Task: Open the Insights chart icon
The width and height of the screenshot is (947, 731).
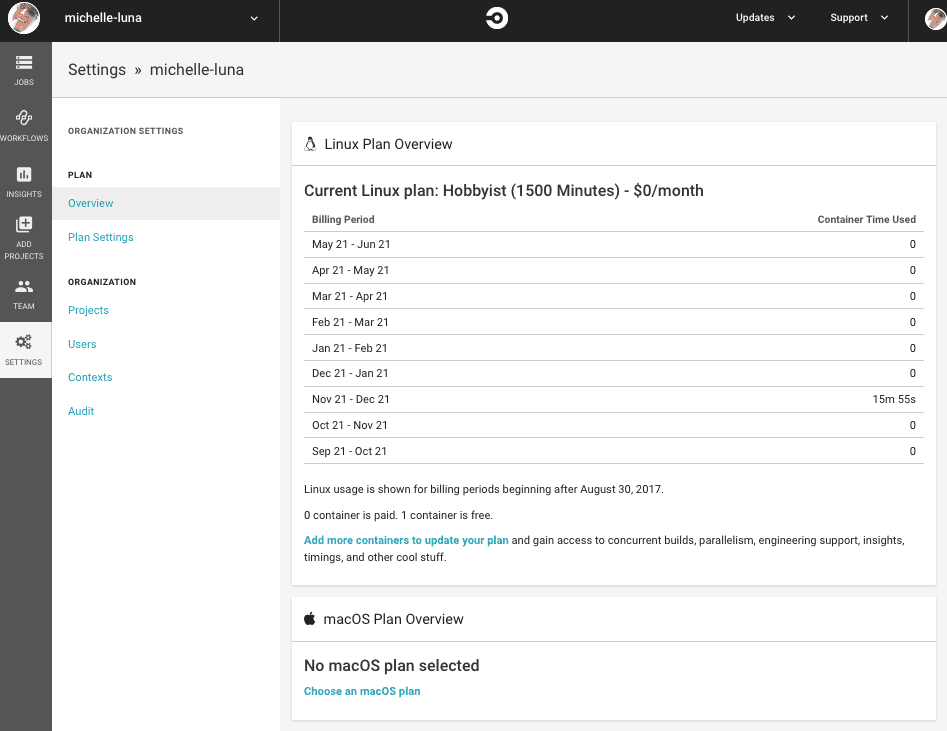Action: [24, 174]
